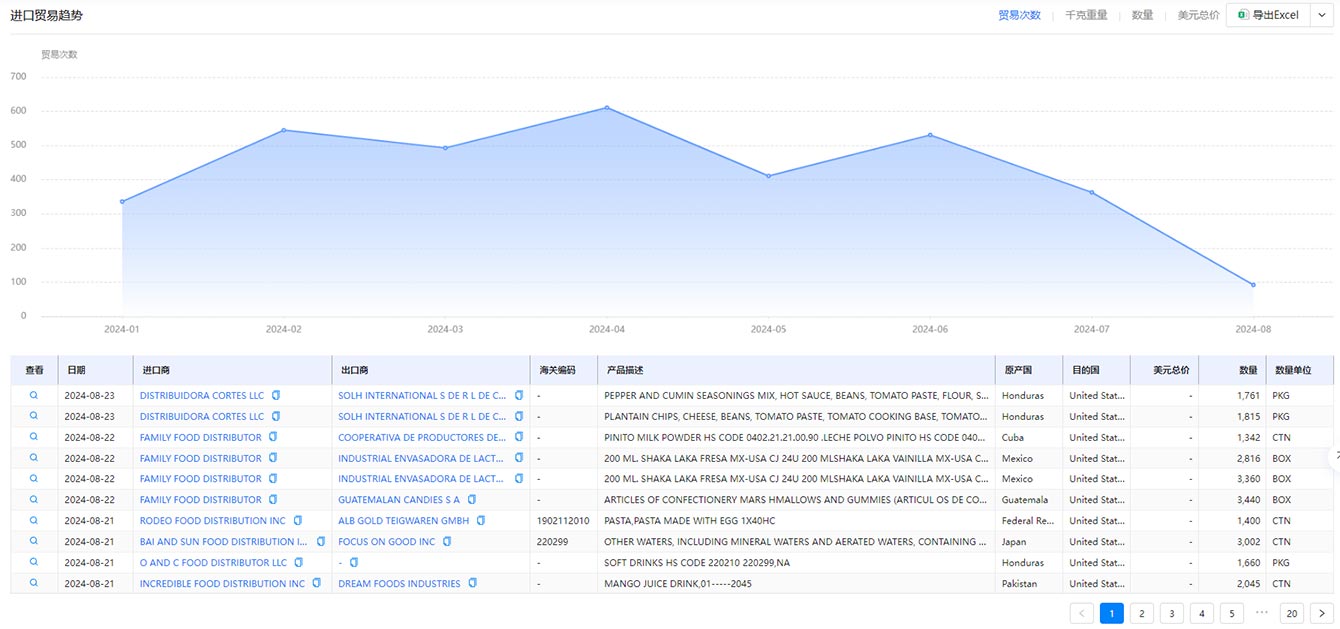
Task: Click the 2024-04 peak data point on chart
Action: tap(606, 107)
